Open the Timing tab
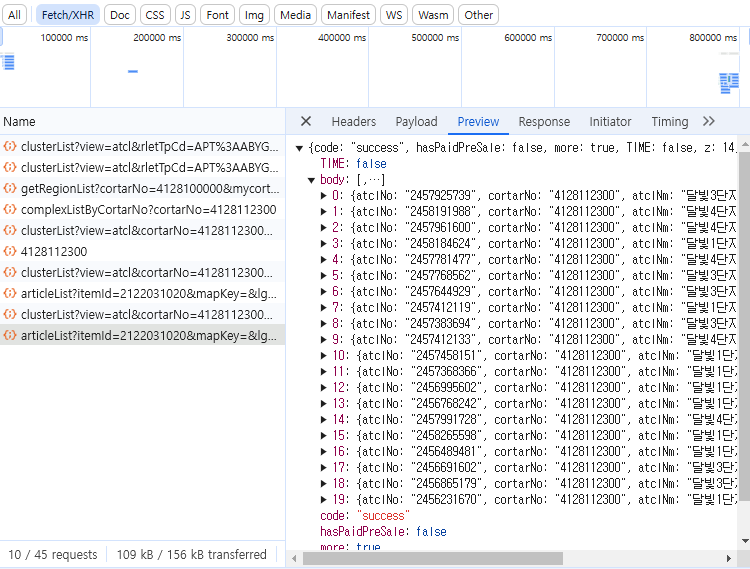The height and width of the screenshot is (569, 750). (x=670, y=122)
